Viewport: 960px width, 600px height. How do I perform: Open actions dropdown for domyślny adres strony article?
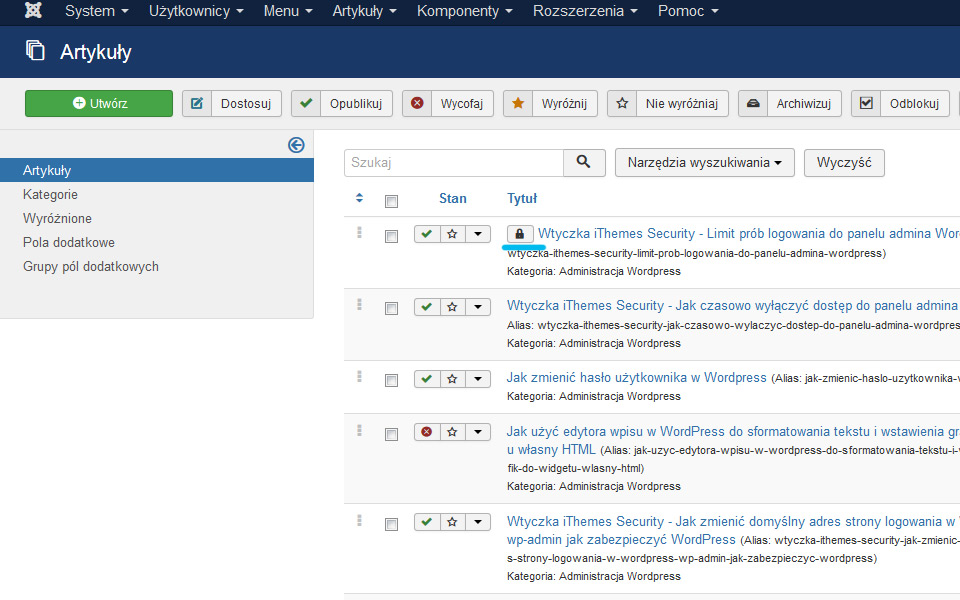[478, 522]
